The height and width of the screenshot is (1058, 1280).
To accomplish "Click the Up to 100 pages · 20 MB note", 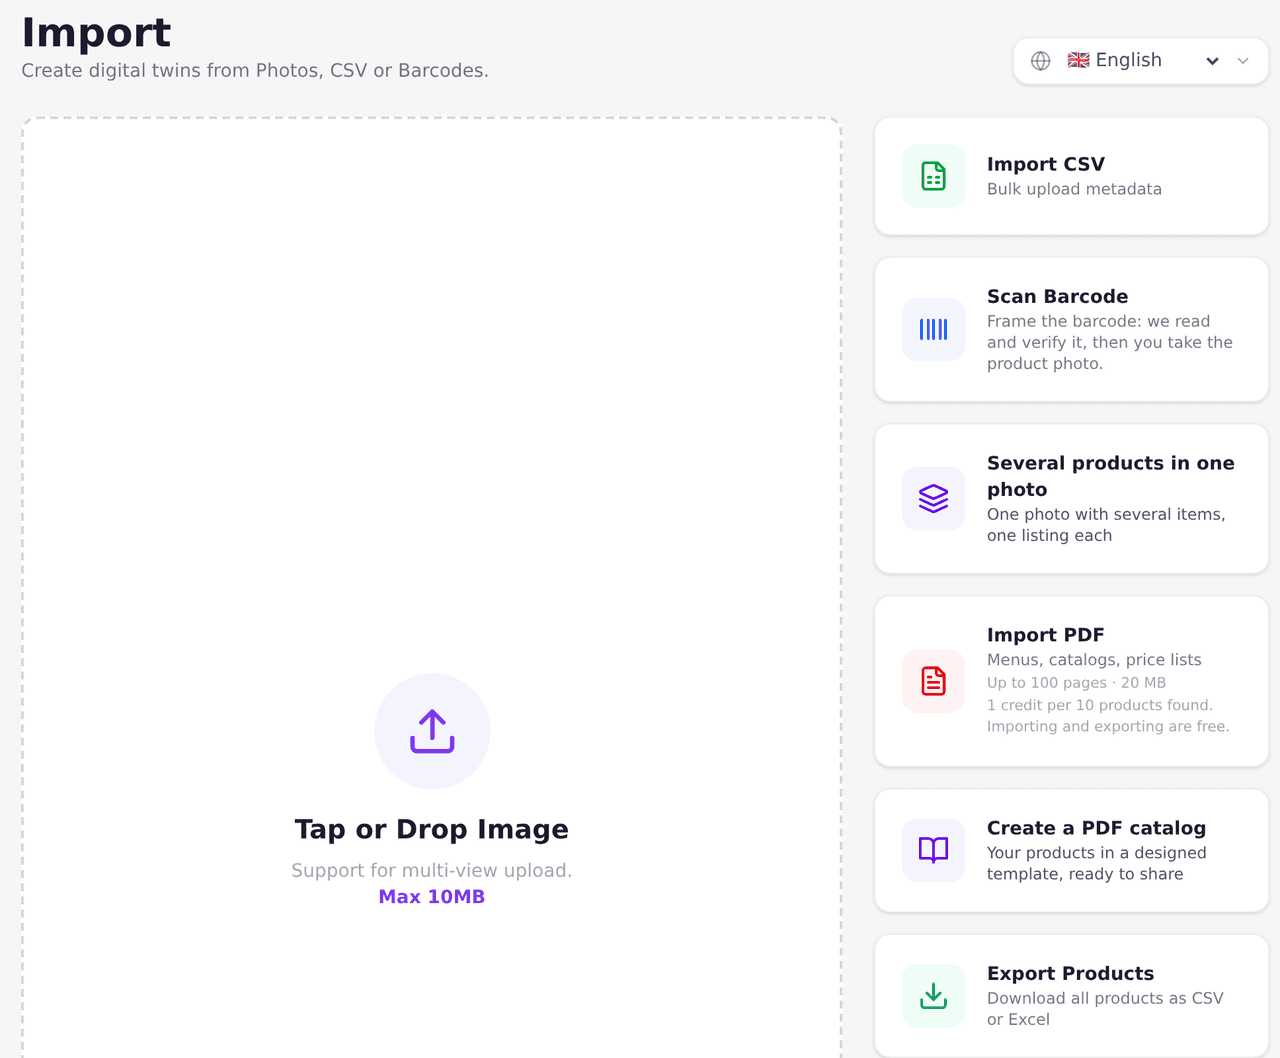I will tap(1076, 683).
